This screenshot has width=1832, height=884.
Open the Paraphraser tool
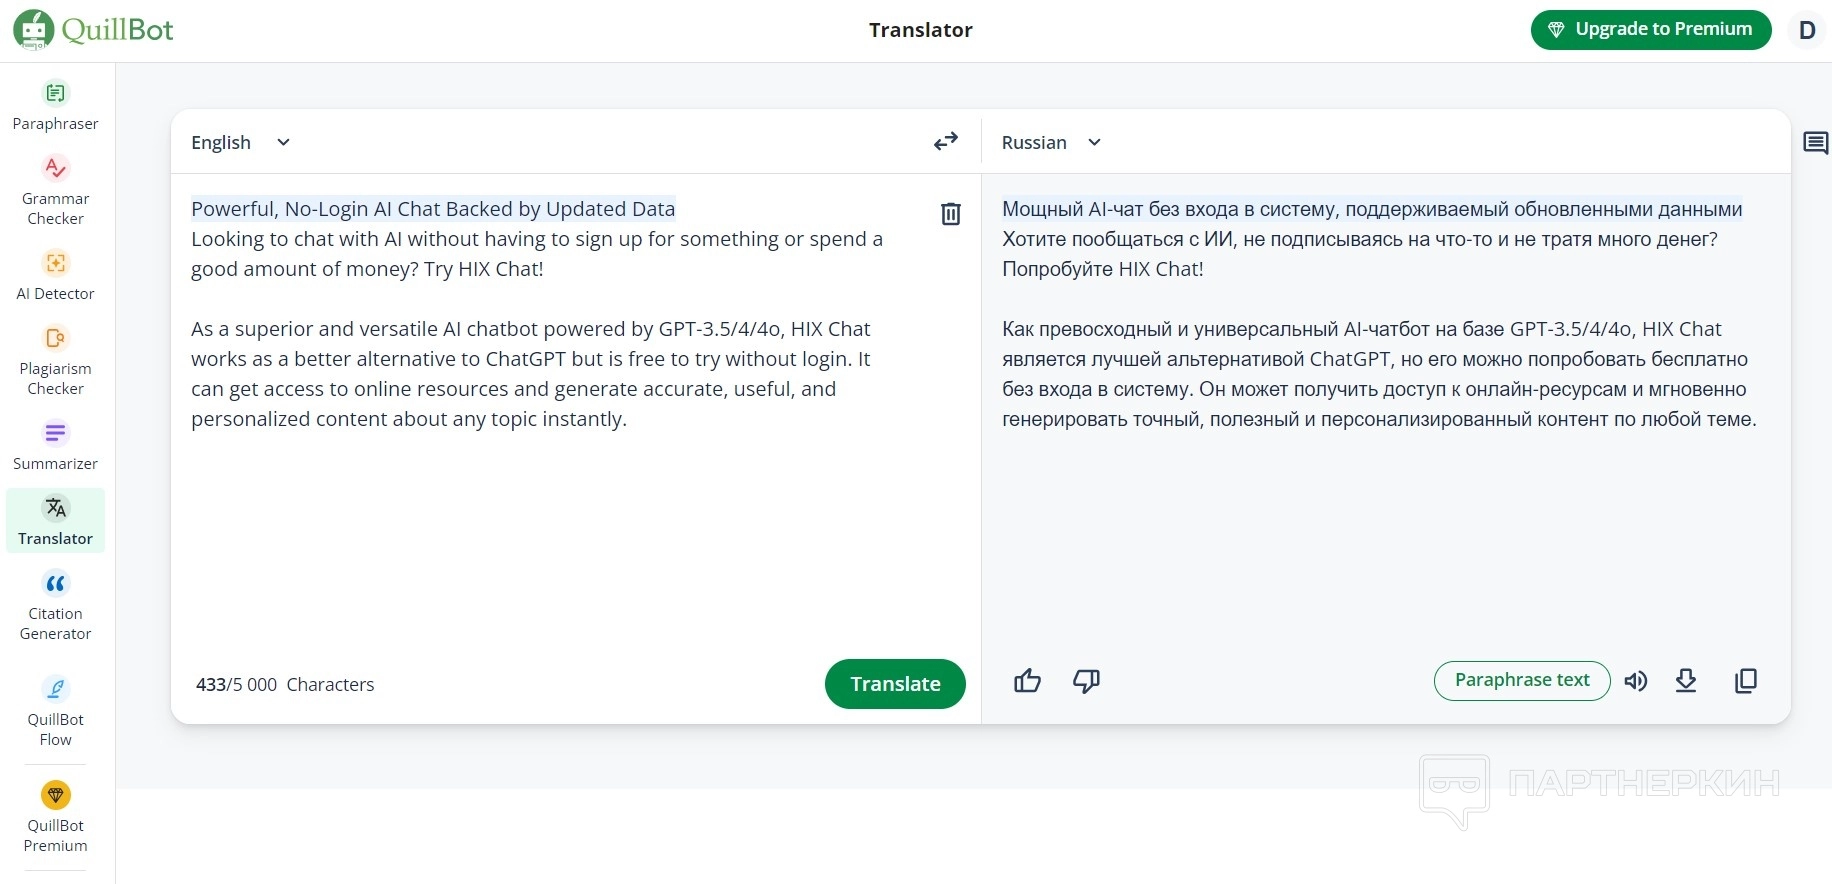[56, 105]
